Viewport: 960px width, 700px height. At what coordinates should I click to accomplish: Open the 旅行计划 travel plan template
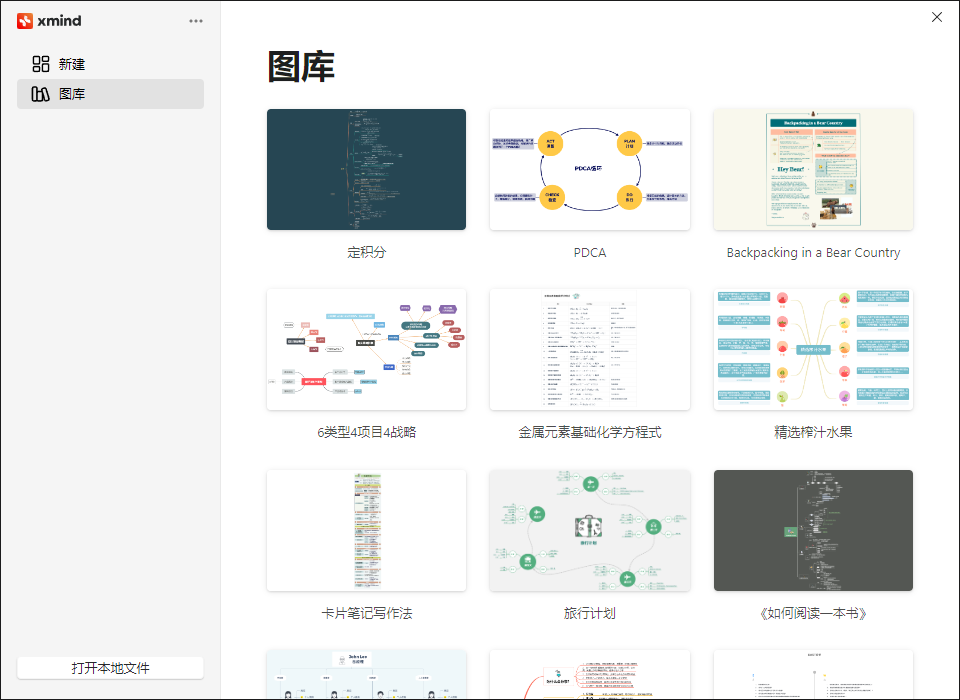pos(590,530)
